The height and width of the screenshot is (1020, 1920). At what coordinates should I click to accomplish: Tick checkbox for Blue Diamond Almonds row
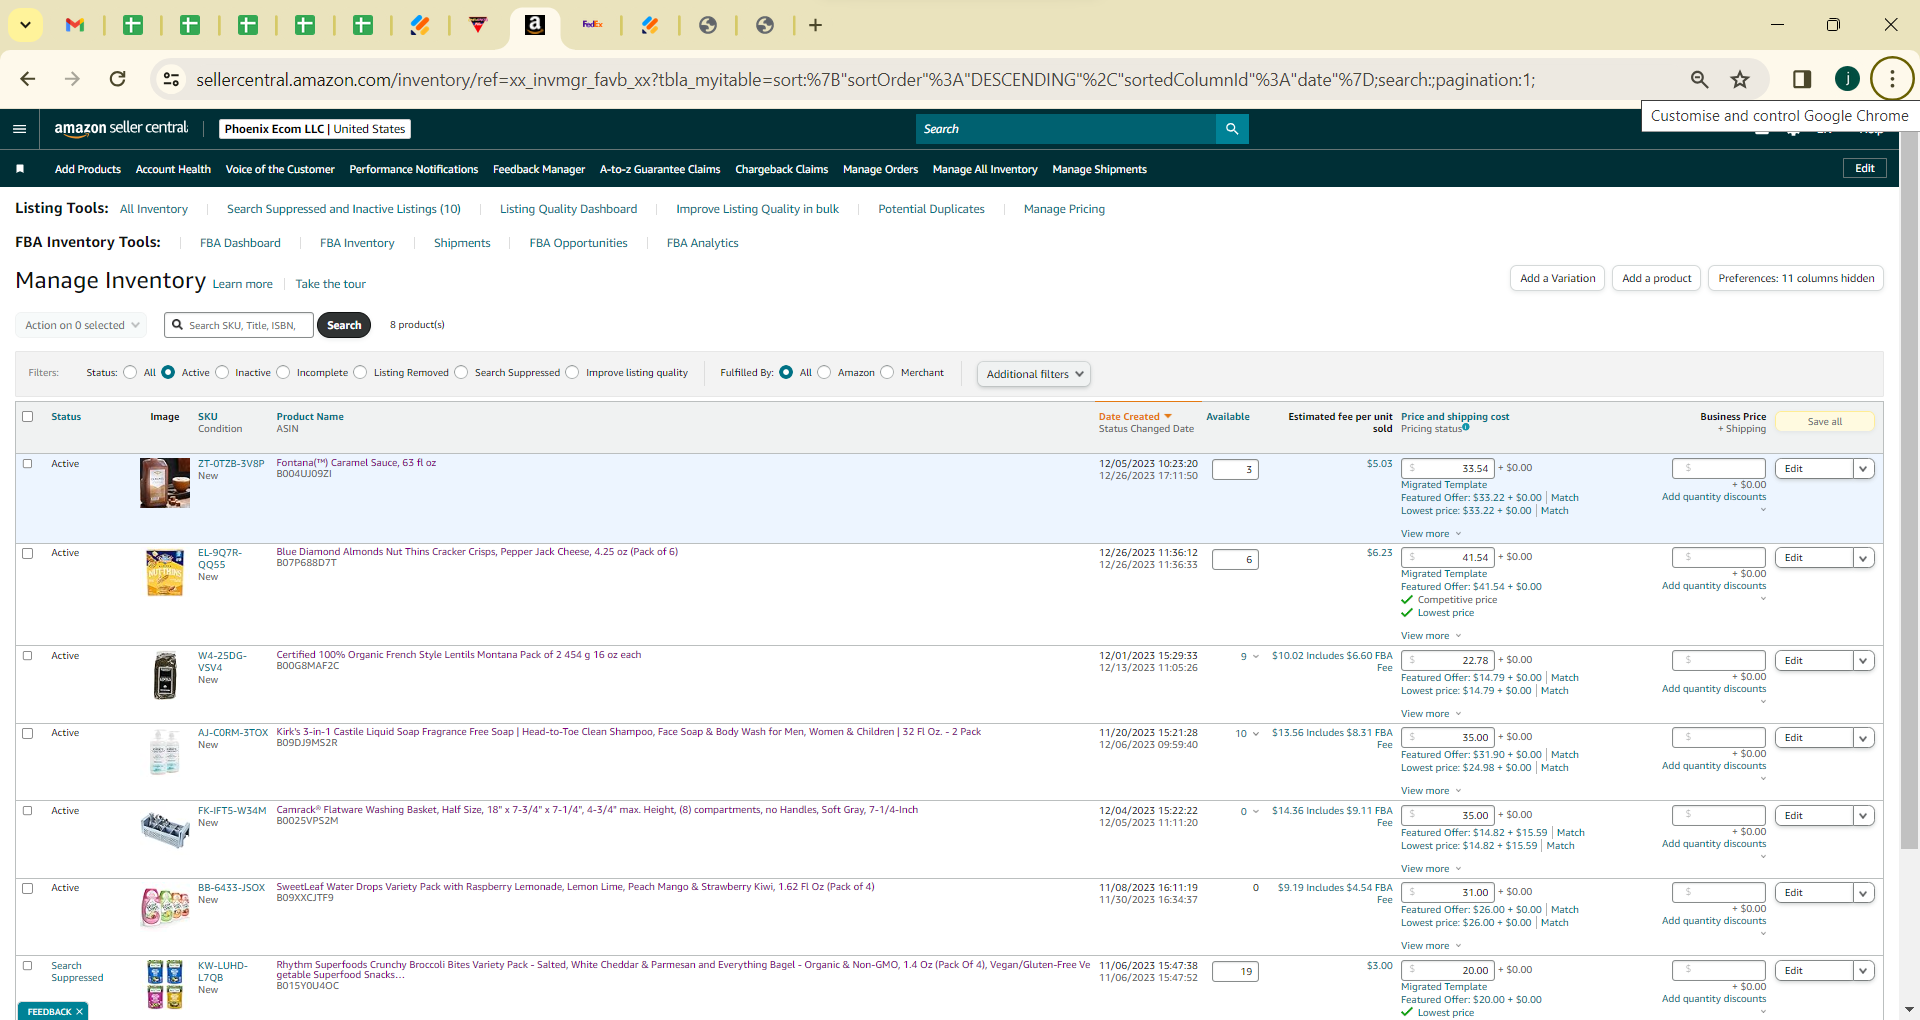(x=28, y=553)
